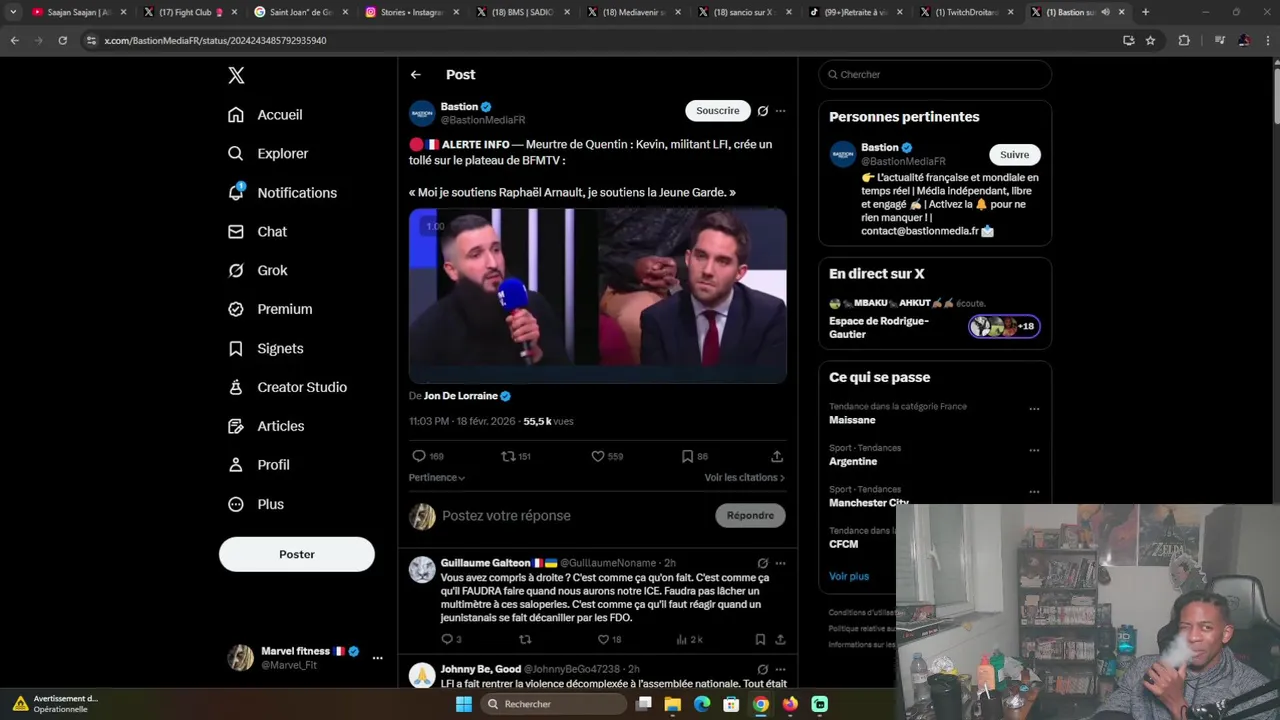Open Grok assistant
The height and width of the screenshot is (720, 1280).
coord(258,270)
